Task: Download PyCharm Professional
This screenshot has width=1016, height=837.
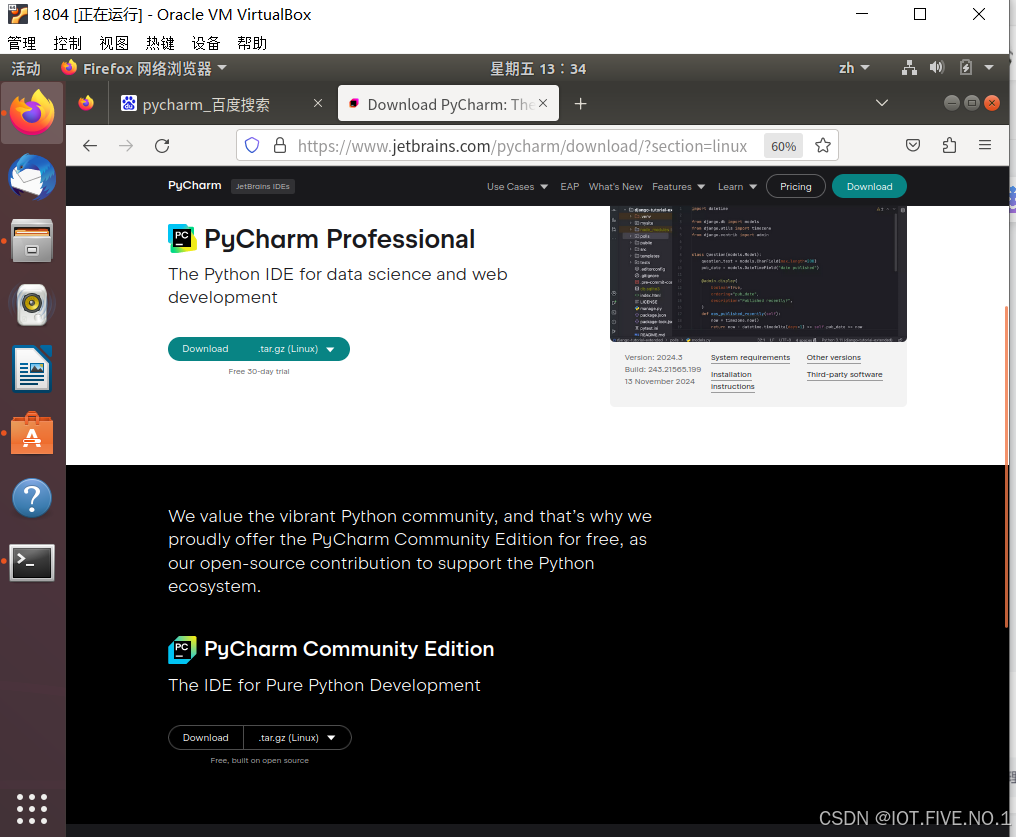Action: tap(205, 349)
